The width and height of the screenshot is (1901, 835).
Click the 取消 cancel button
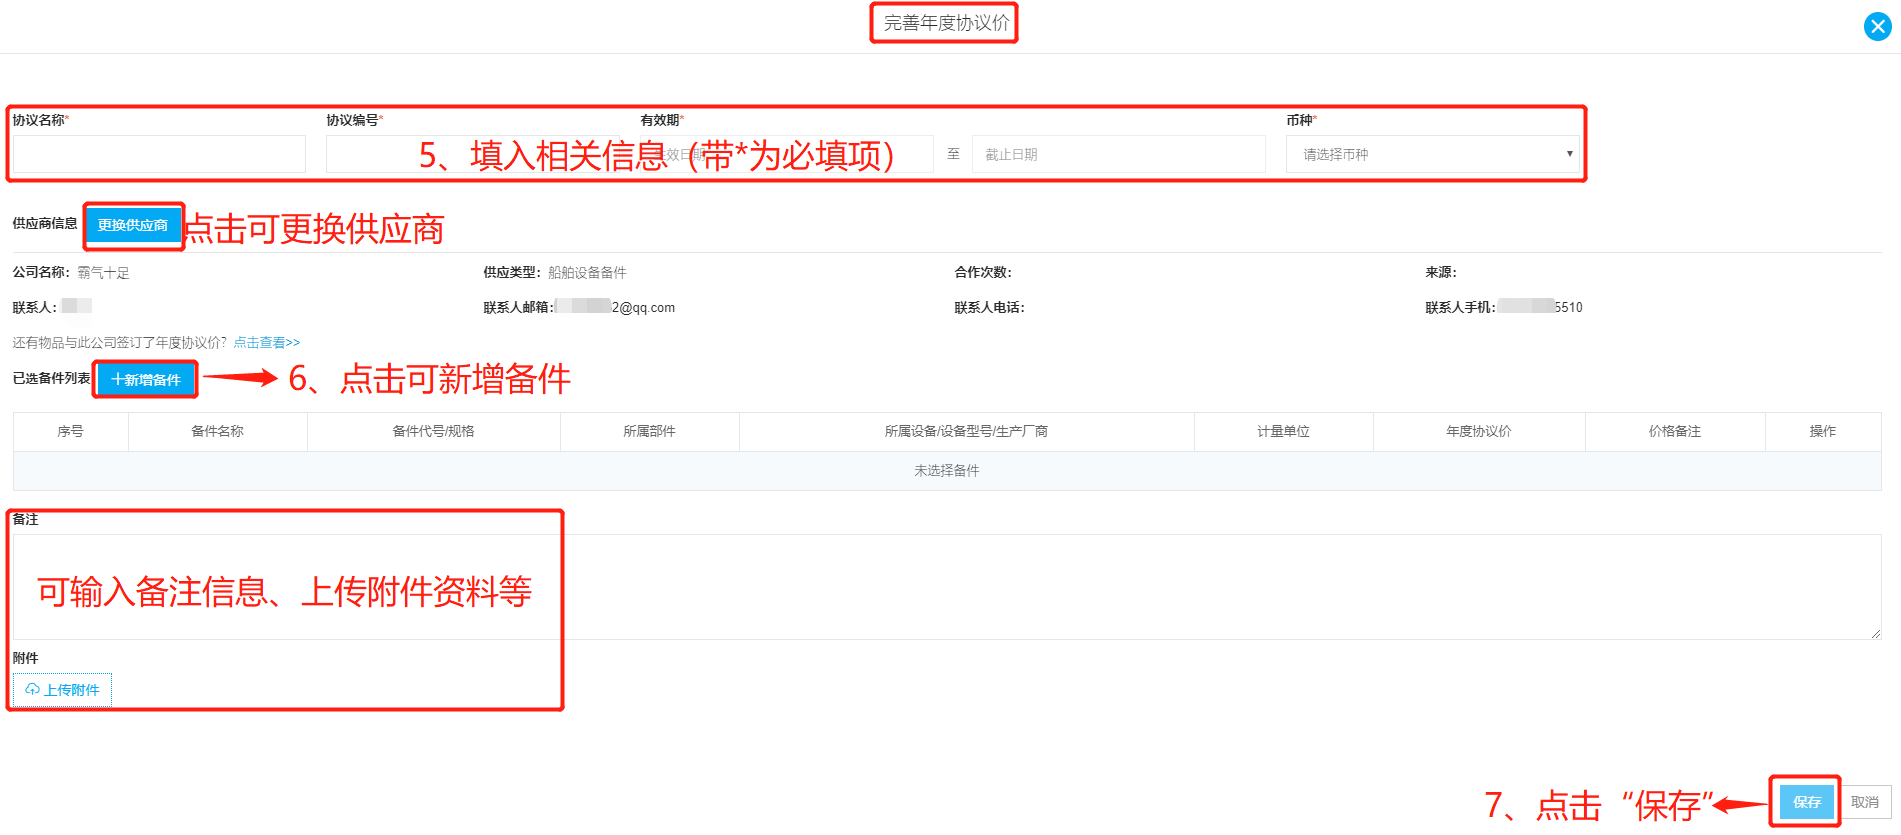pyautogui.click(x=1864, y=802)
